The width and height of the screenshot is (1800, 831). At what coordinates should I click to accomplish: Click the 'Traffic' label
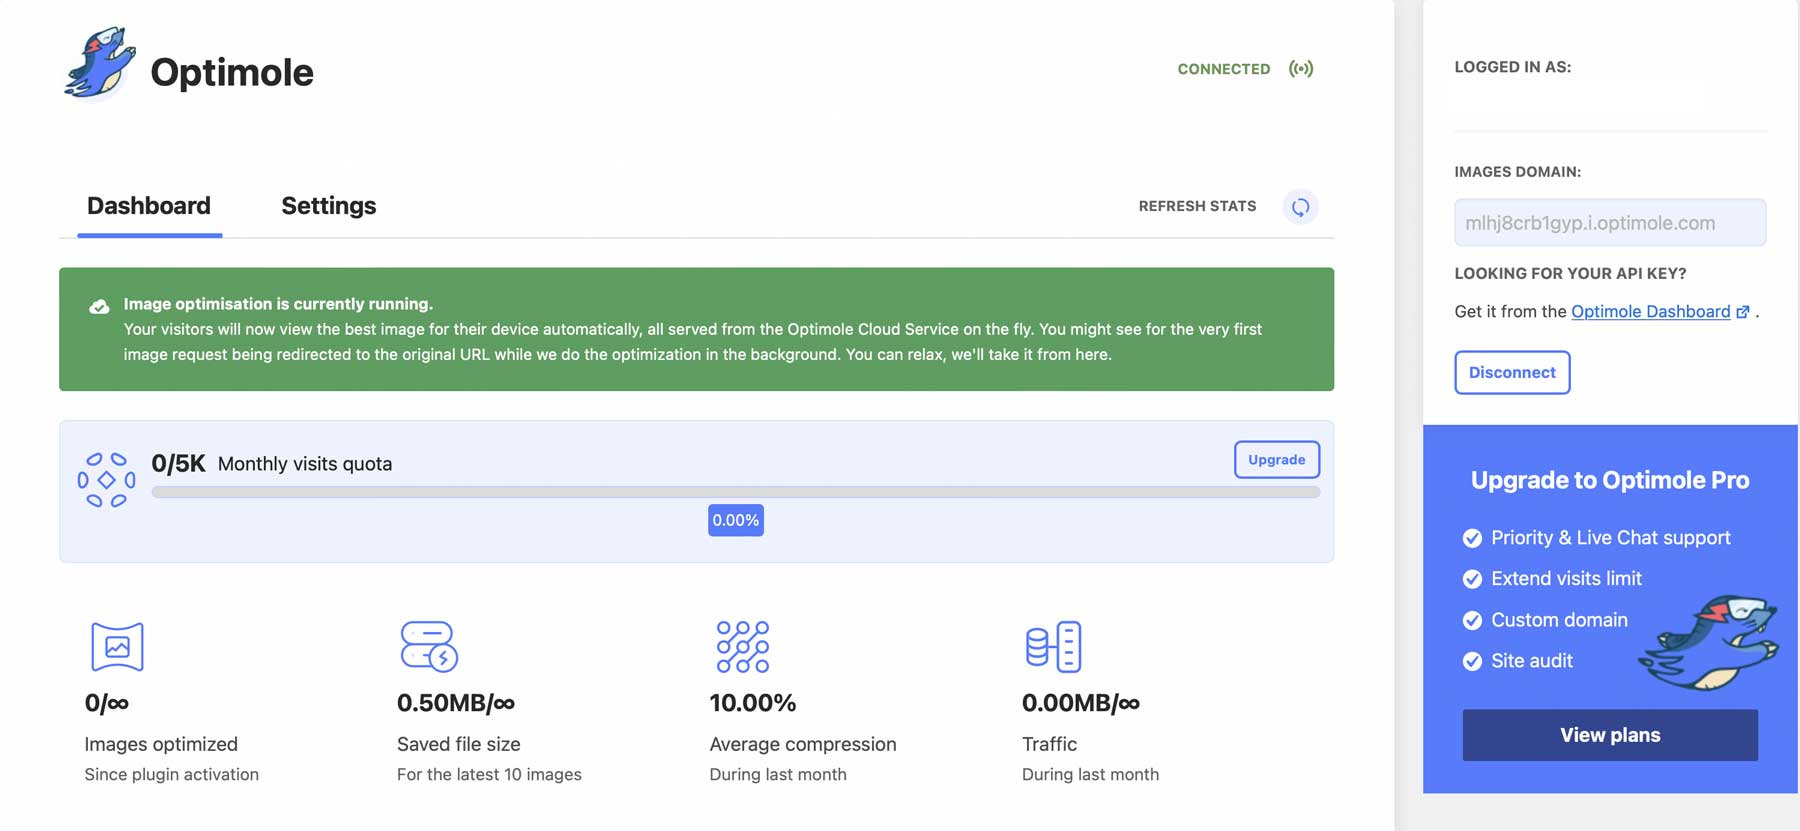[x=1050, y=744]
